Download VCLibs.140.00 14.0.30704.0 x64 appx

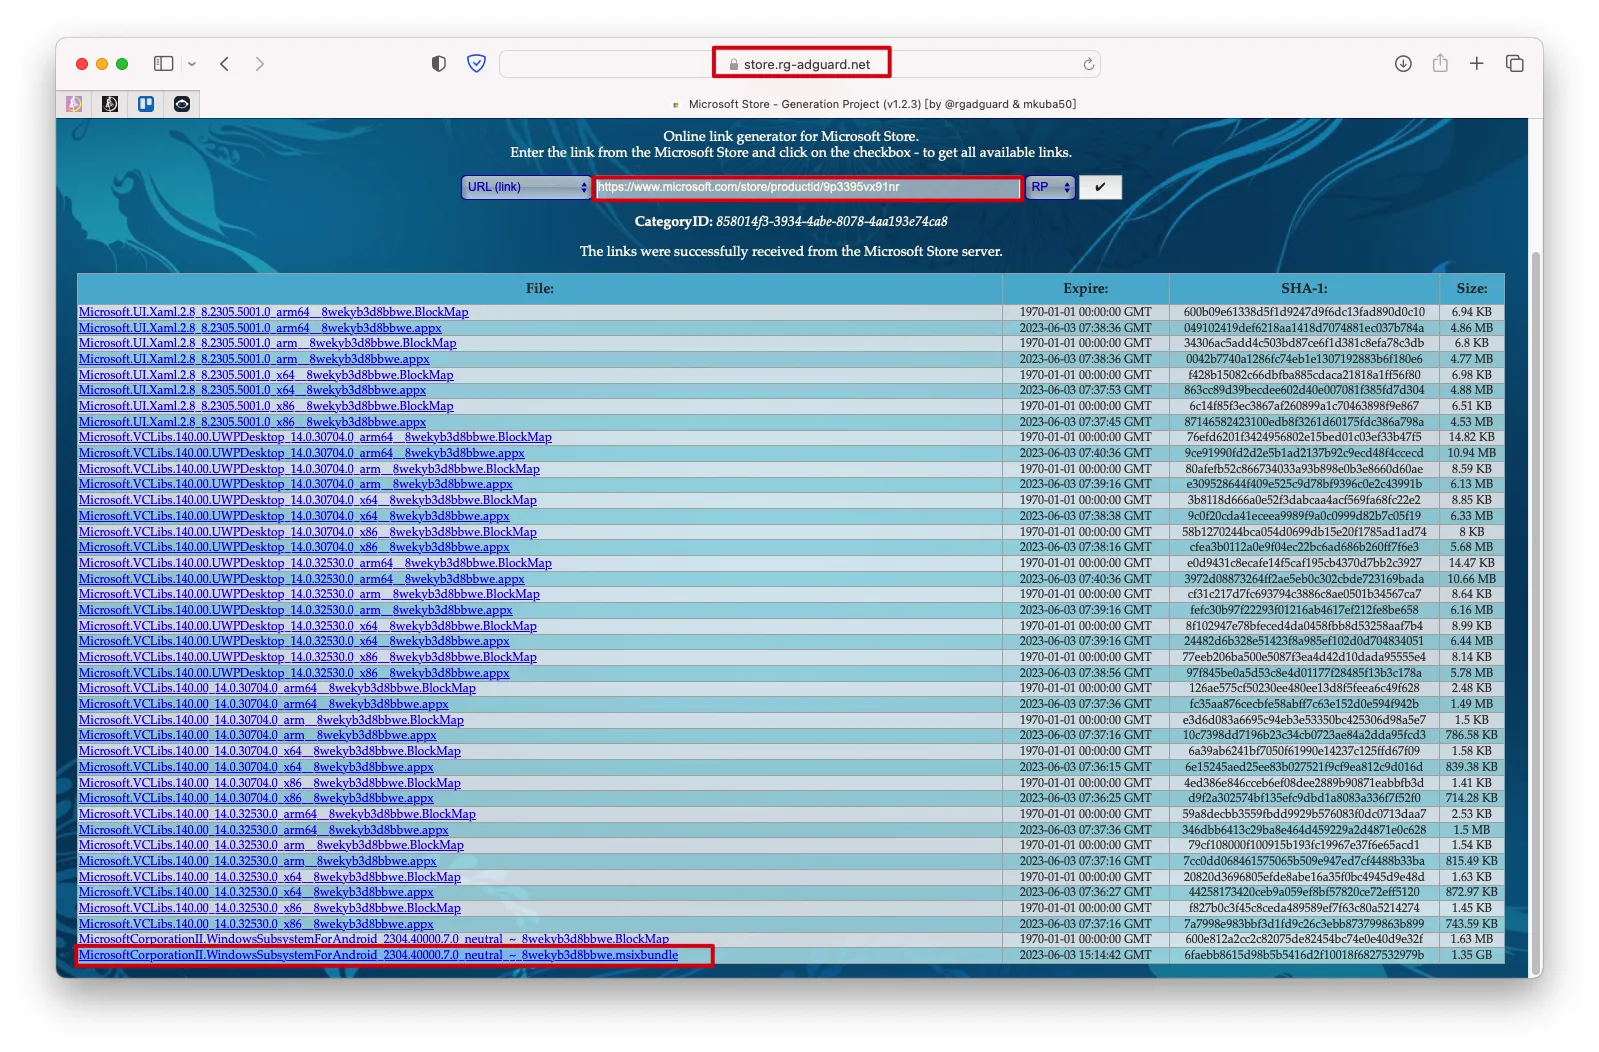click(256, 767)
